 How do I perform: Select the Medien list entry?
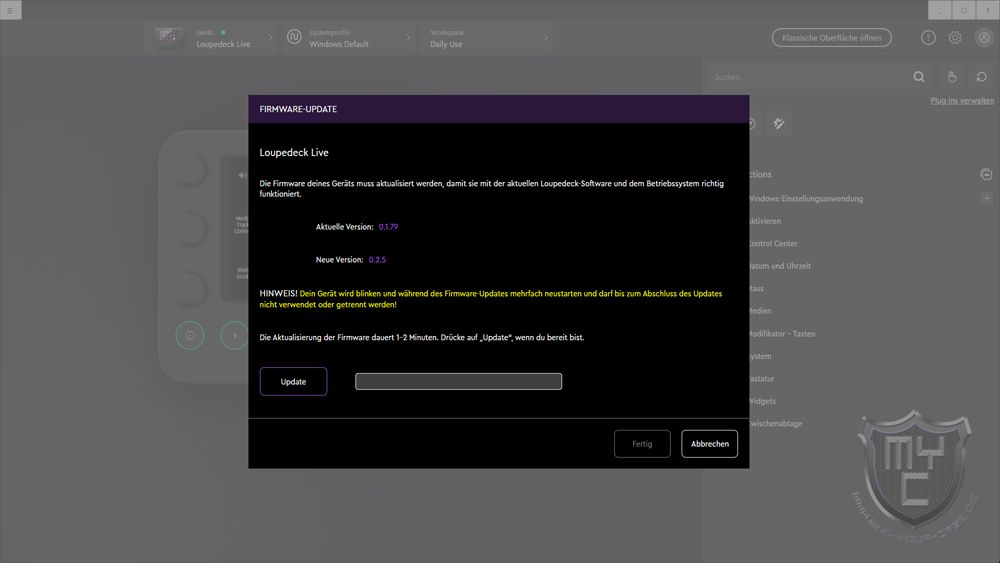760,311
